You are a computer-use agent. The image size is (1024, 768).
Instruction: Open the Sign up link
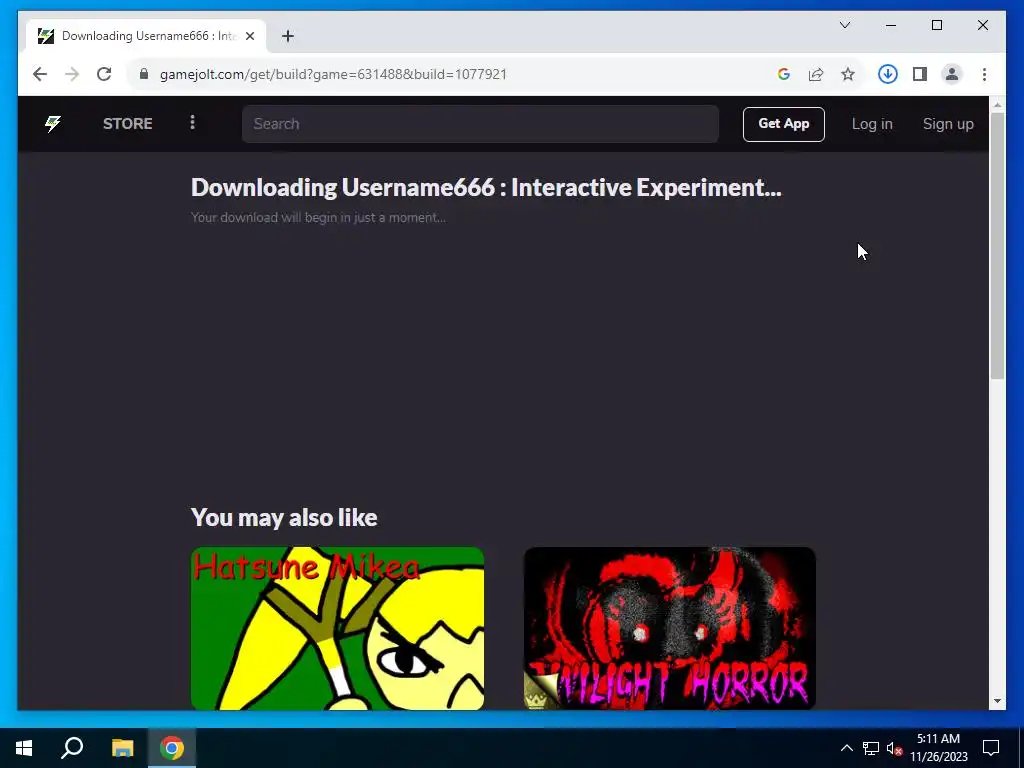pyautogui.click(x=948, y=123)
